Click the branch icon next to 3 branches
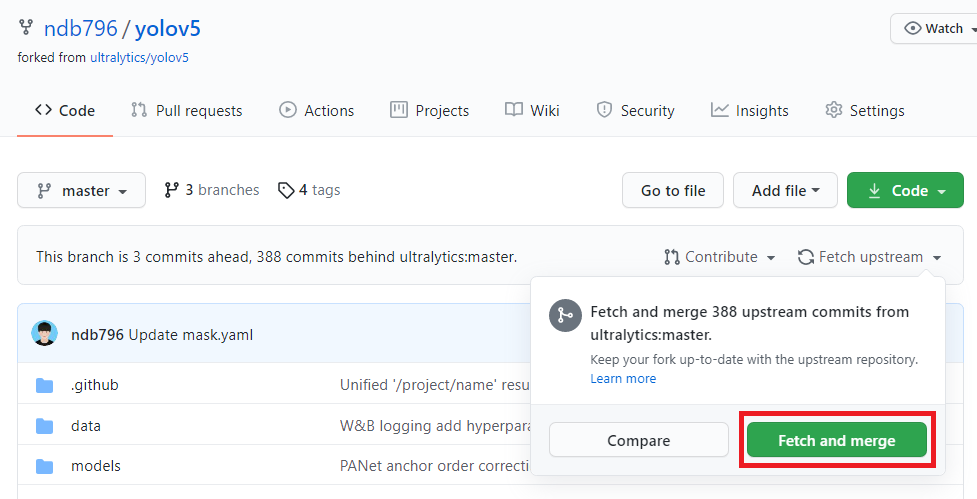This screenshot has width=977, height=499. pos(172,190)
